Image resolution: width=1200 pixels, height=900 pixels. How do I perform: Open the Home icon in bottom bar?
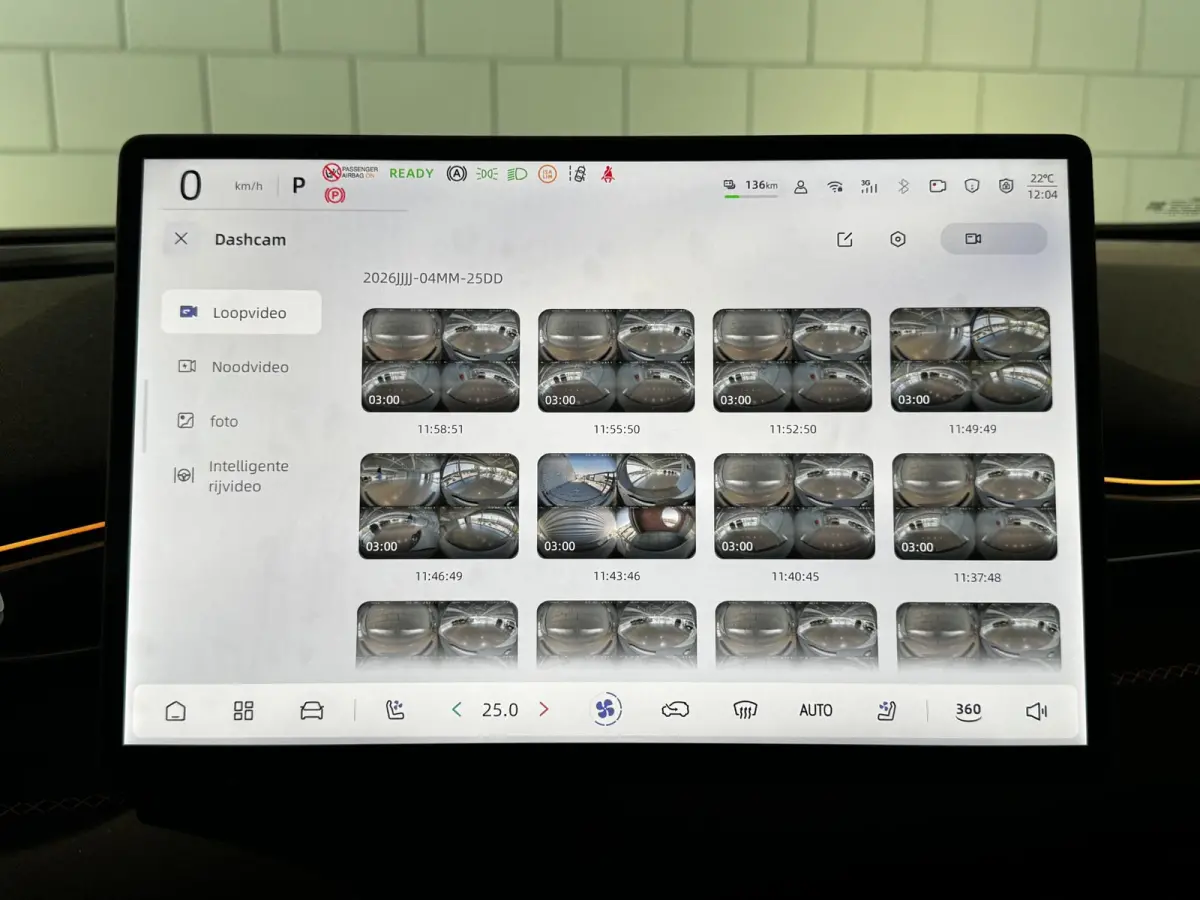(176, 711)
